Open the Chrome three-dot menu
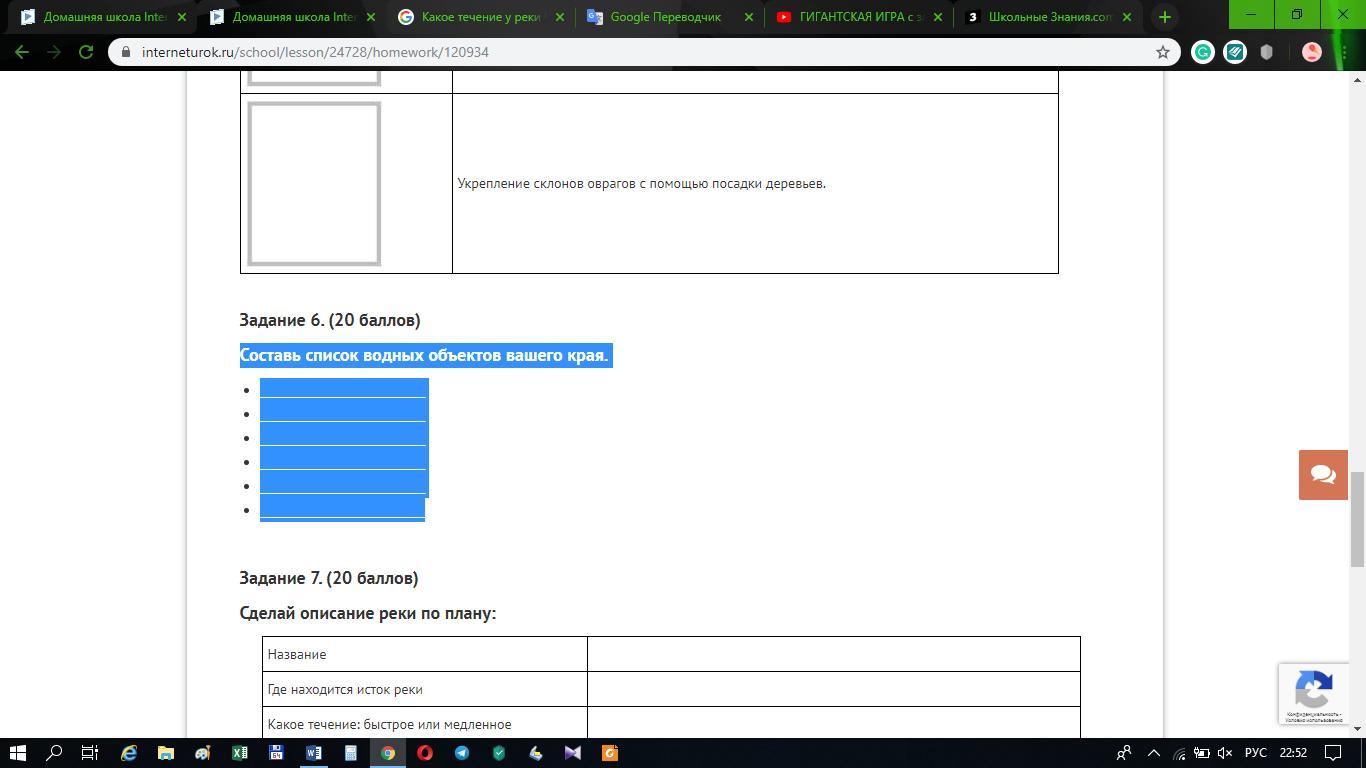Image resolution: width=1366 pixels, height=768 pixels. click(1343, 52)
